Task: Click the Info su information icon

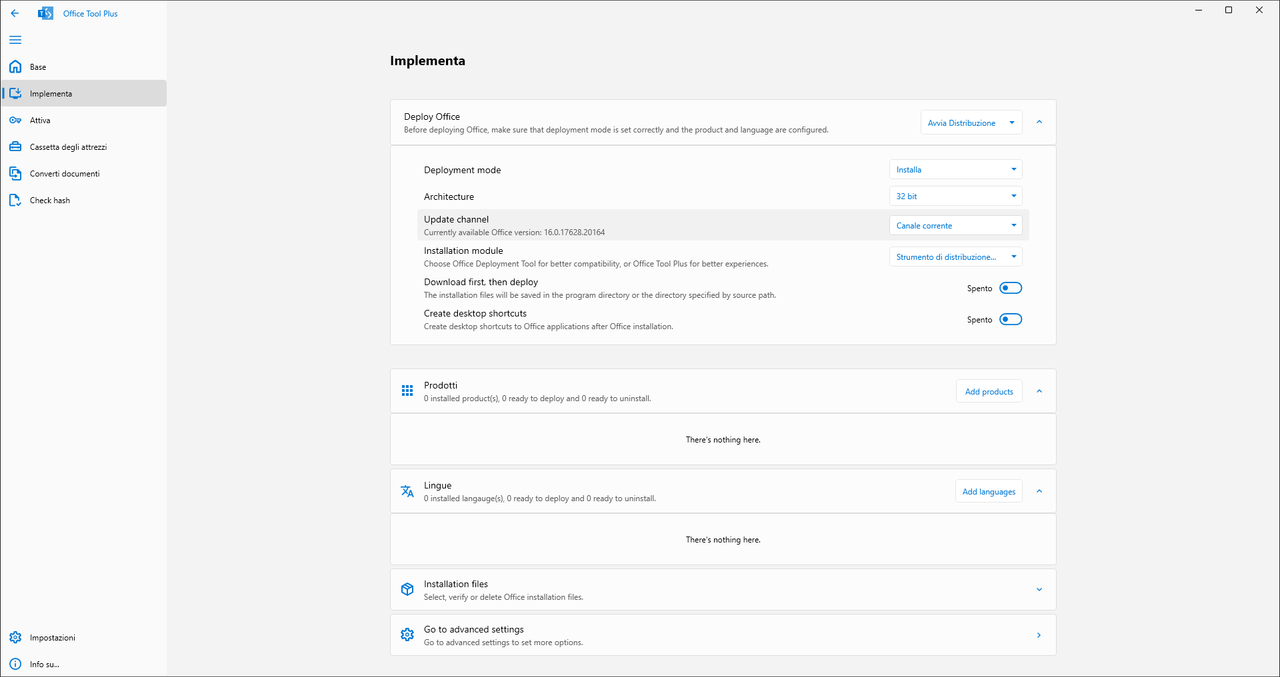Action: coord(15,664)
